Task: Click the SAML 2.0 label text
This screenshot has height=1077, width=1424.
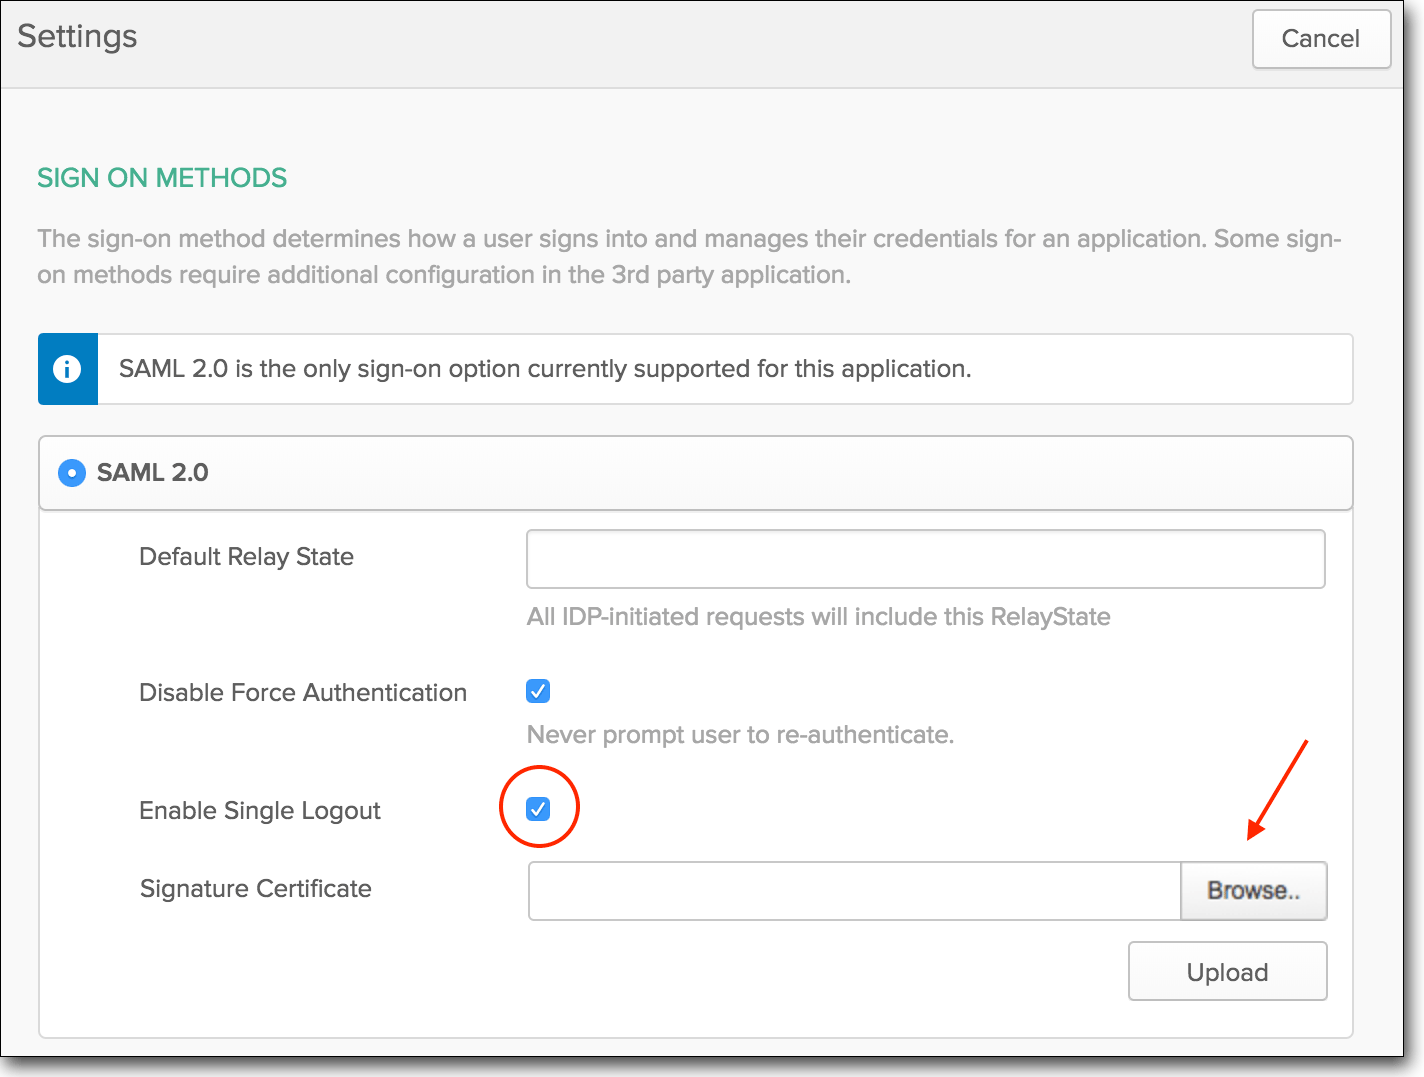Action: click(153, 472)
